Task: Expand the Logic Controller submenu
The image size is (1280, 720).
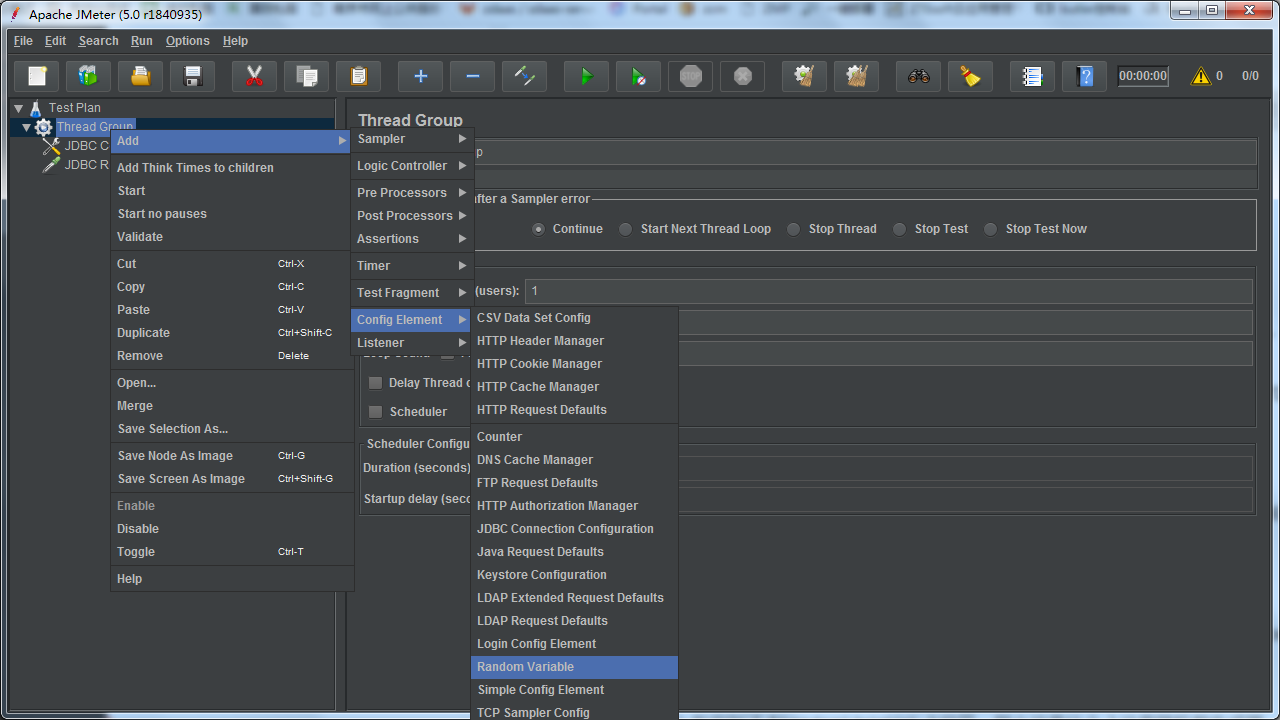Action: [x=412, y=166]
